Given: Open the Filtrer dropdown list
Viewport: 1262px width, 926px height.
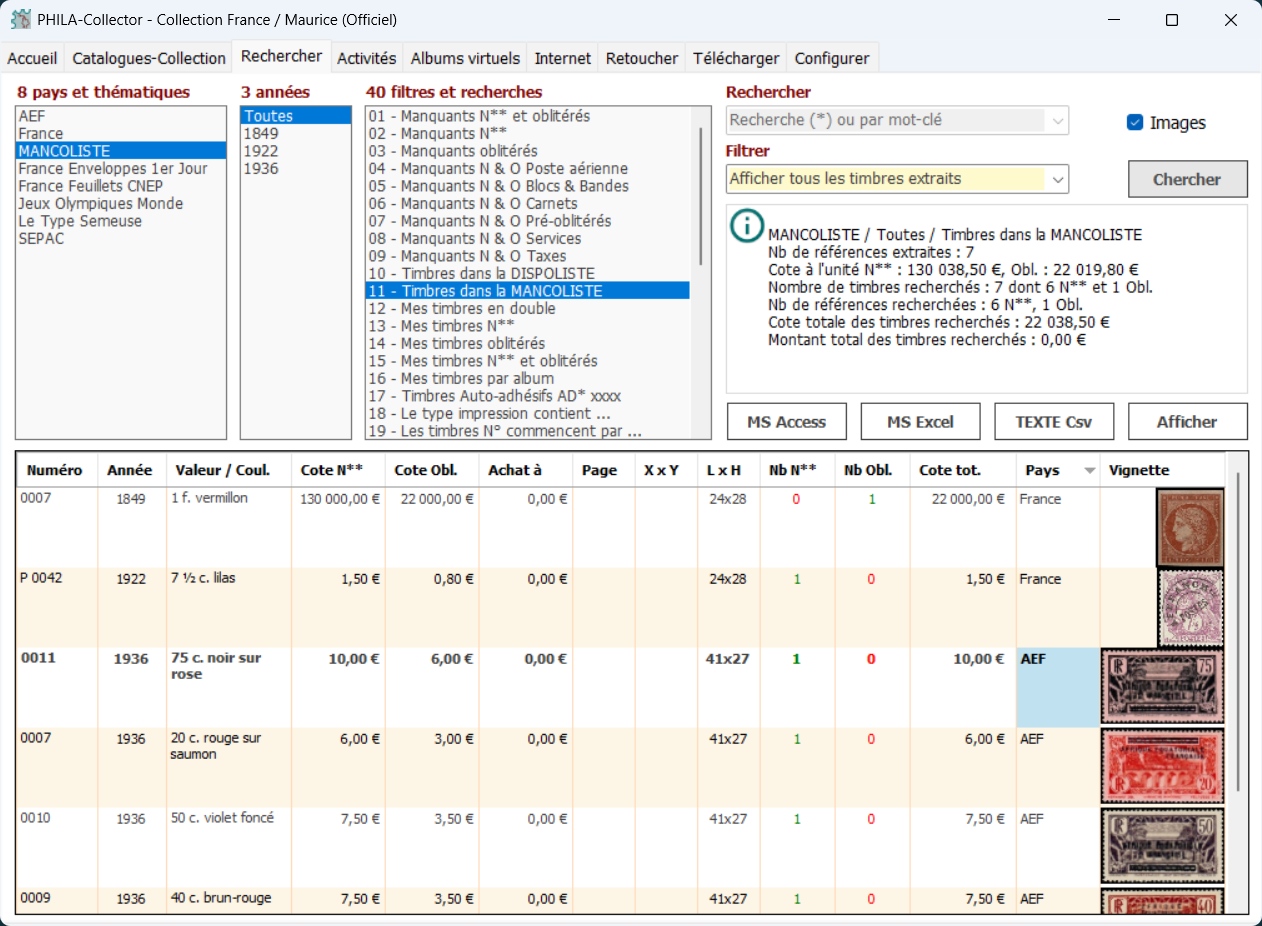Looking at the screenshot, I should (1057, 179).
